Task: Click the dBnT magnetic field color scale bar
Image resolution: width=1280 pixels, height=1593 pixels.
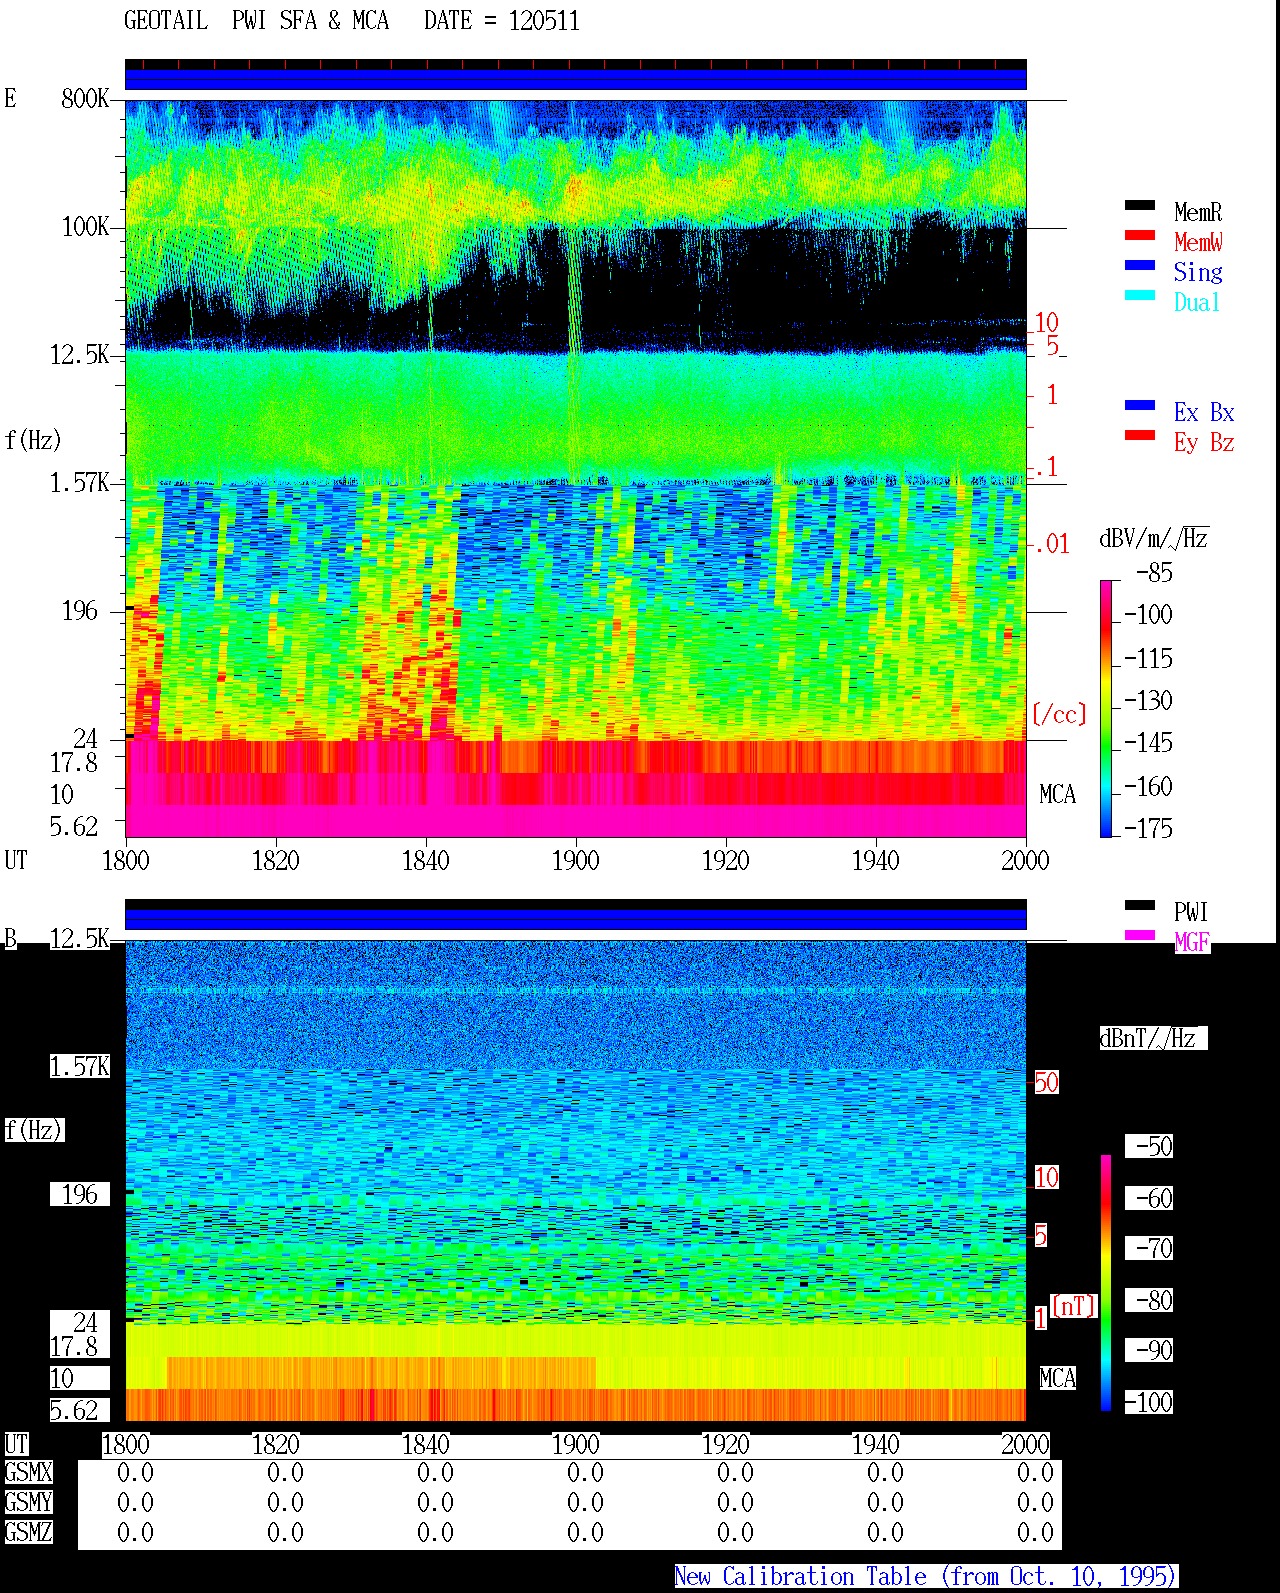Action: (x=1106, y=1283)
